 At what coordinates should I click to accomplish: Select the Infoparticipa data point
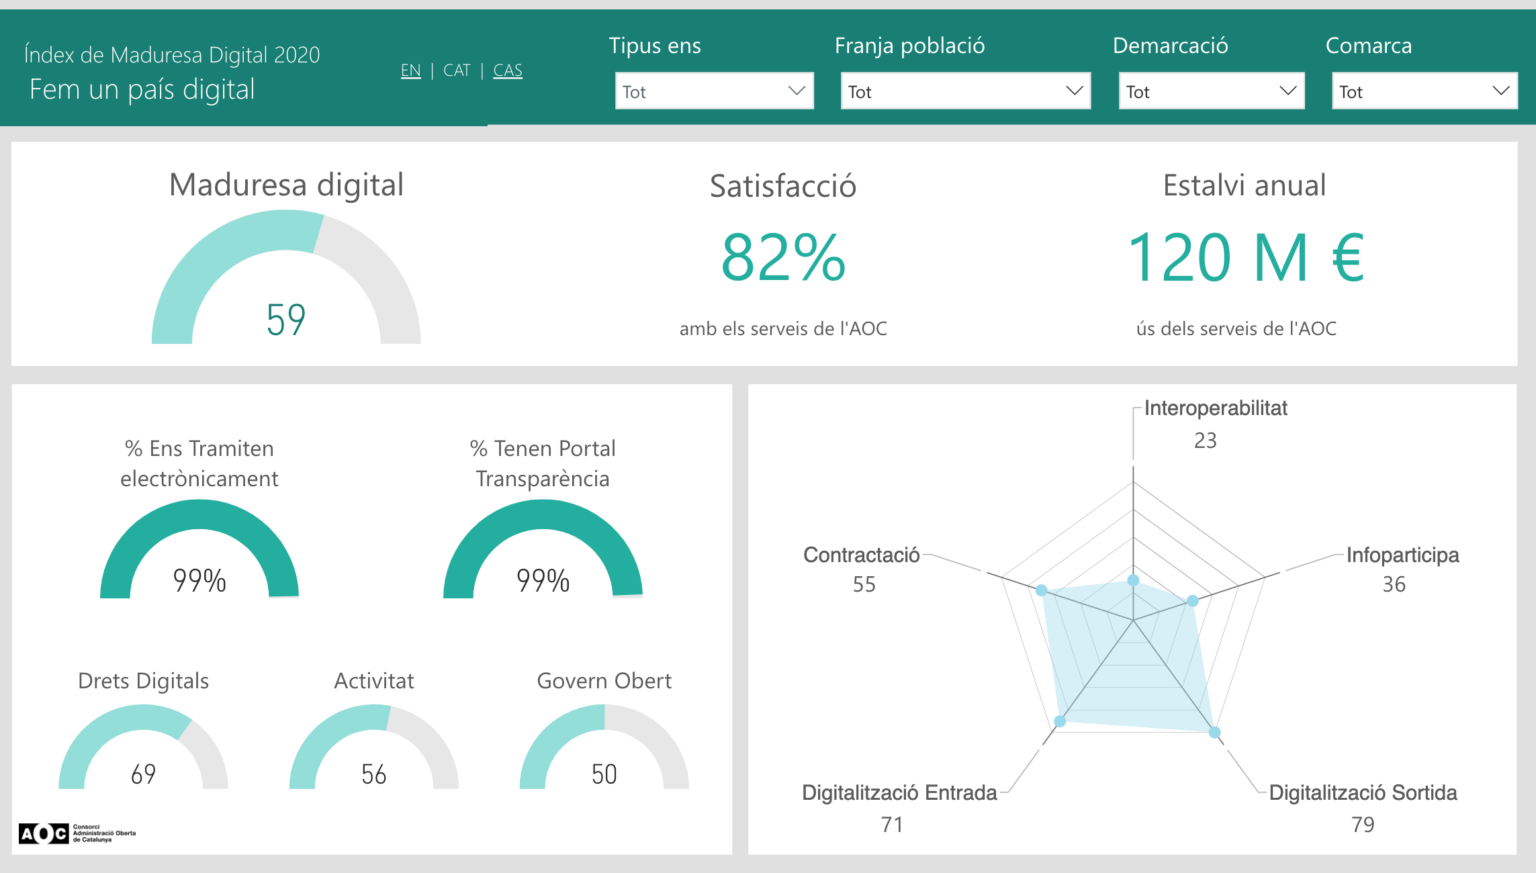[1191, 601]
